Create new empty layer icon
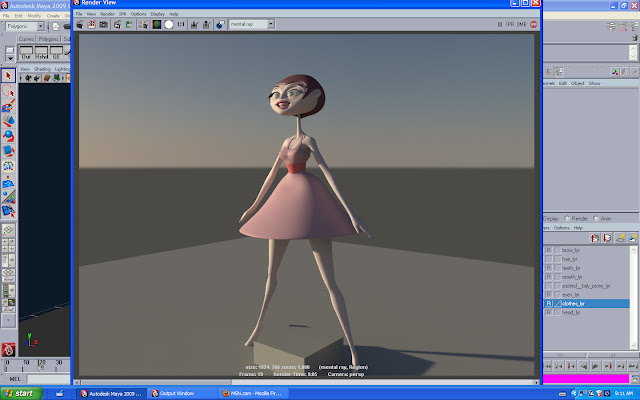This screenshot has height=400, width=640. tap(620, 238)
